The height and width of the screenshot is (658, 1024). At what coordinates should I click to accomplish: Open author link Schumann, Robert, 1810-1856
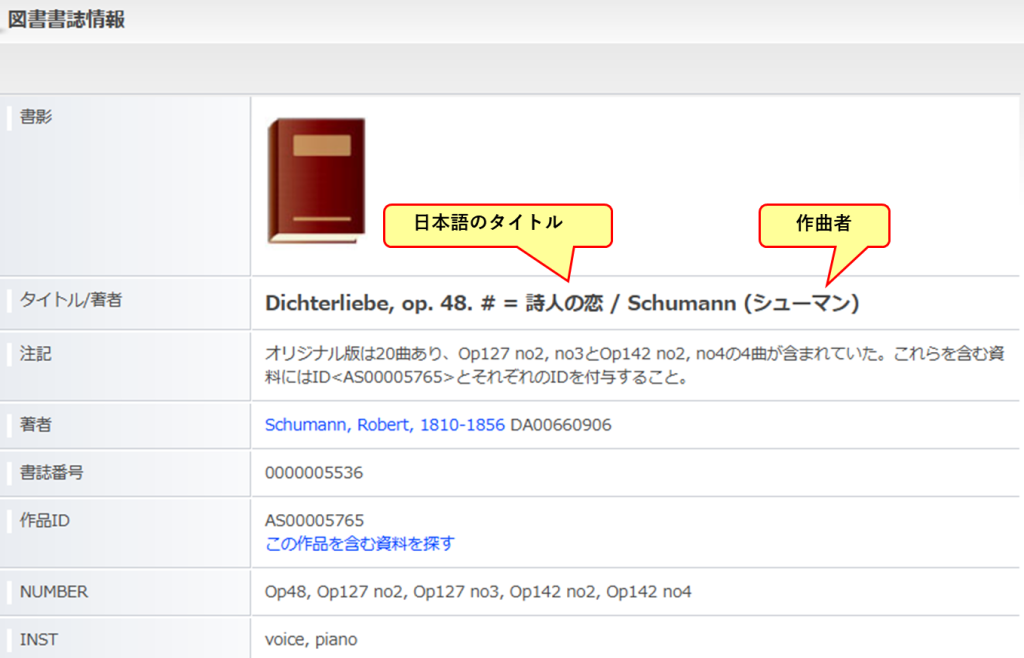pos(385,425)
